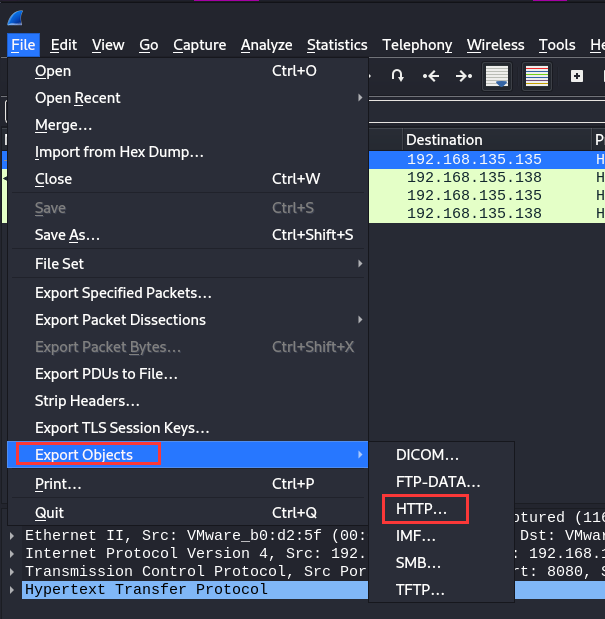Select Strip Headers… menu entry

[x=188, y=401]
